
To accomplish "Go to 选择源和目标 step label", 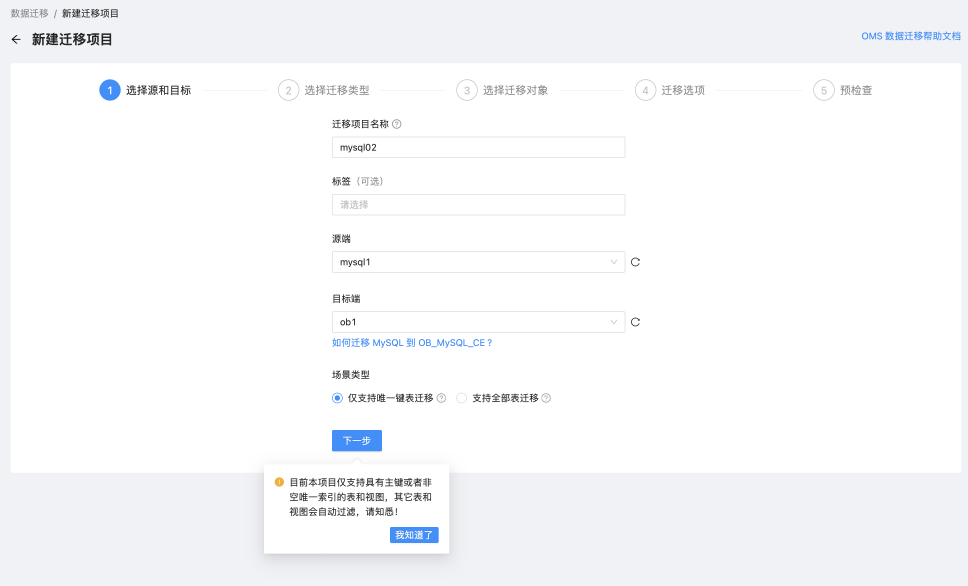I will pos(159,90).
